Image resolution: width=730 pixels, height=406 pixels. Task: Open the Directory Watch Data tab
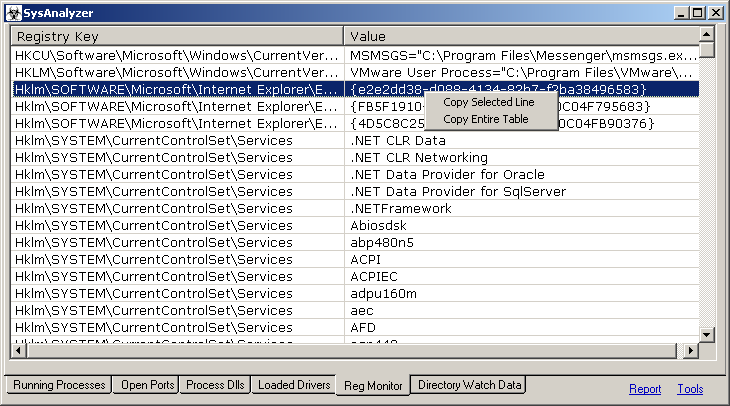[469, 385]
